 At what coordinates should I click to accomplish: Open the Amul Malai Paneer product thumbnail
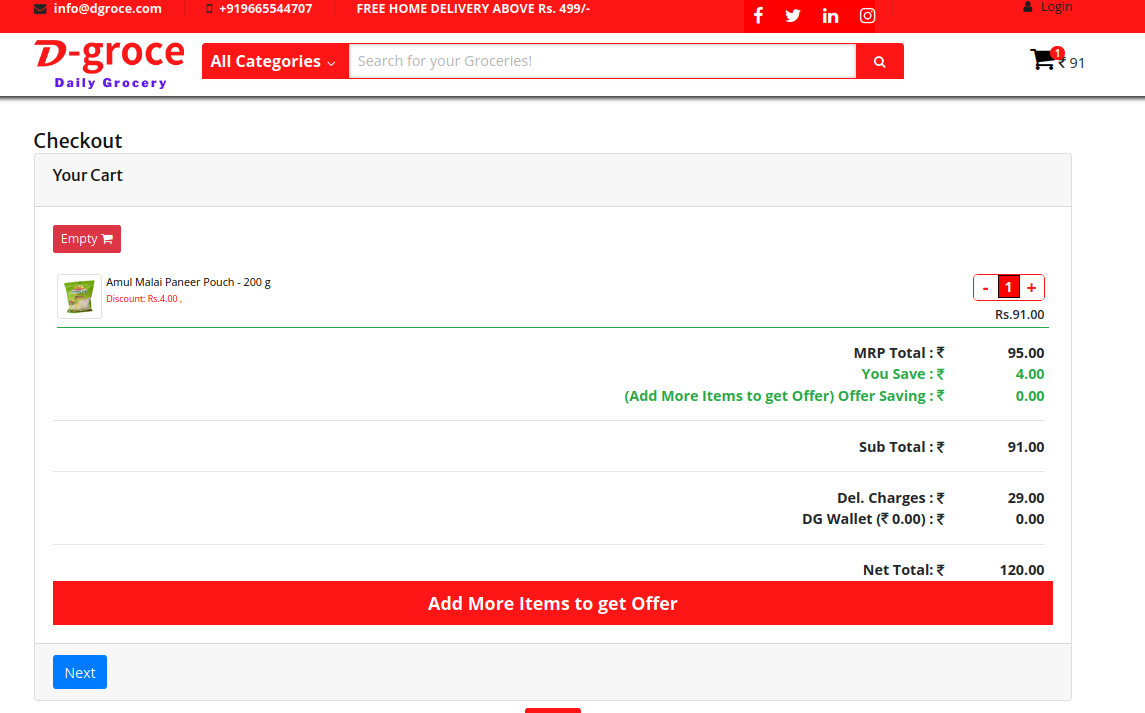point(79,297)
